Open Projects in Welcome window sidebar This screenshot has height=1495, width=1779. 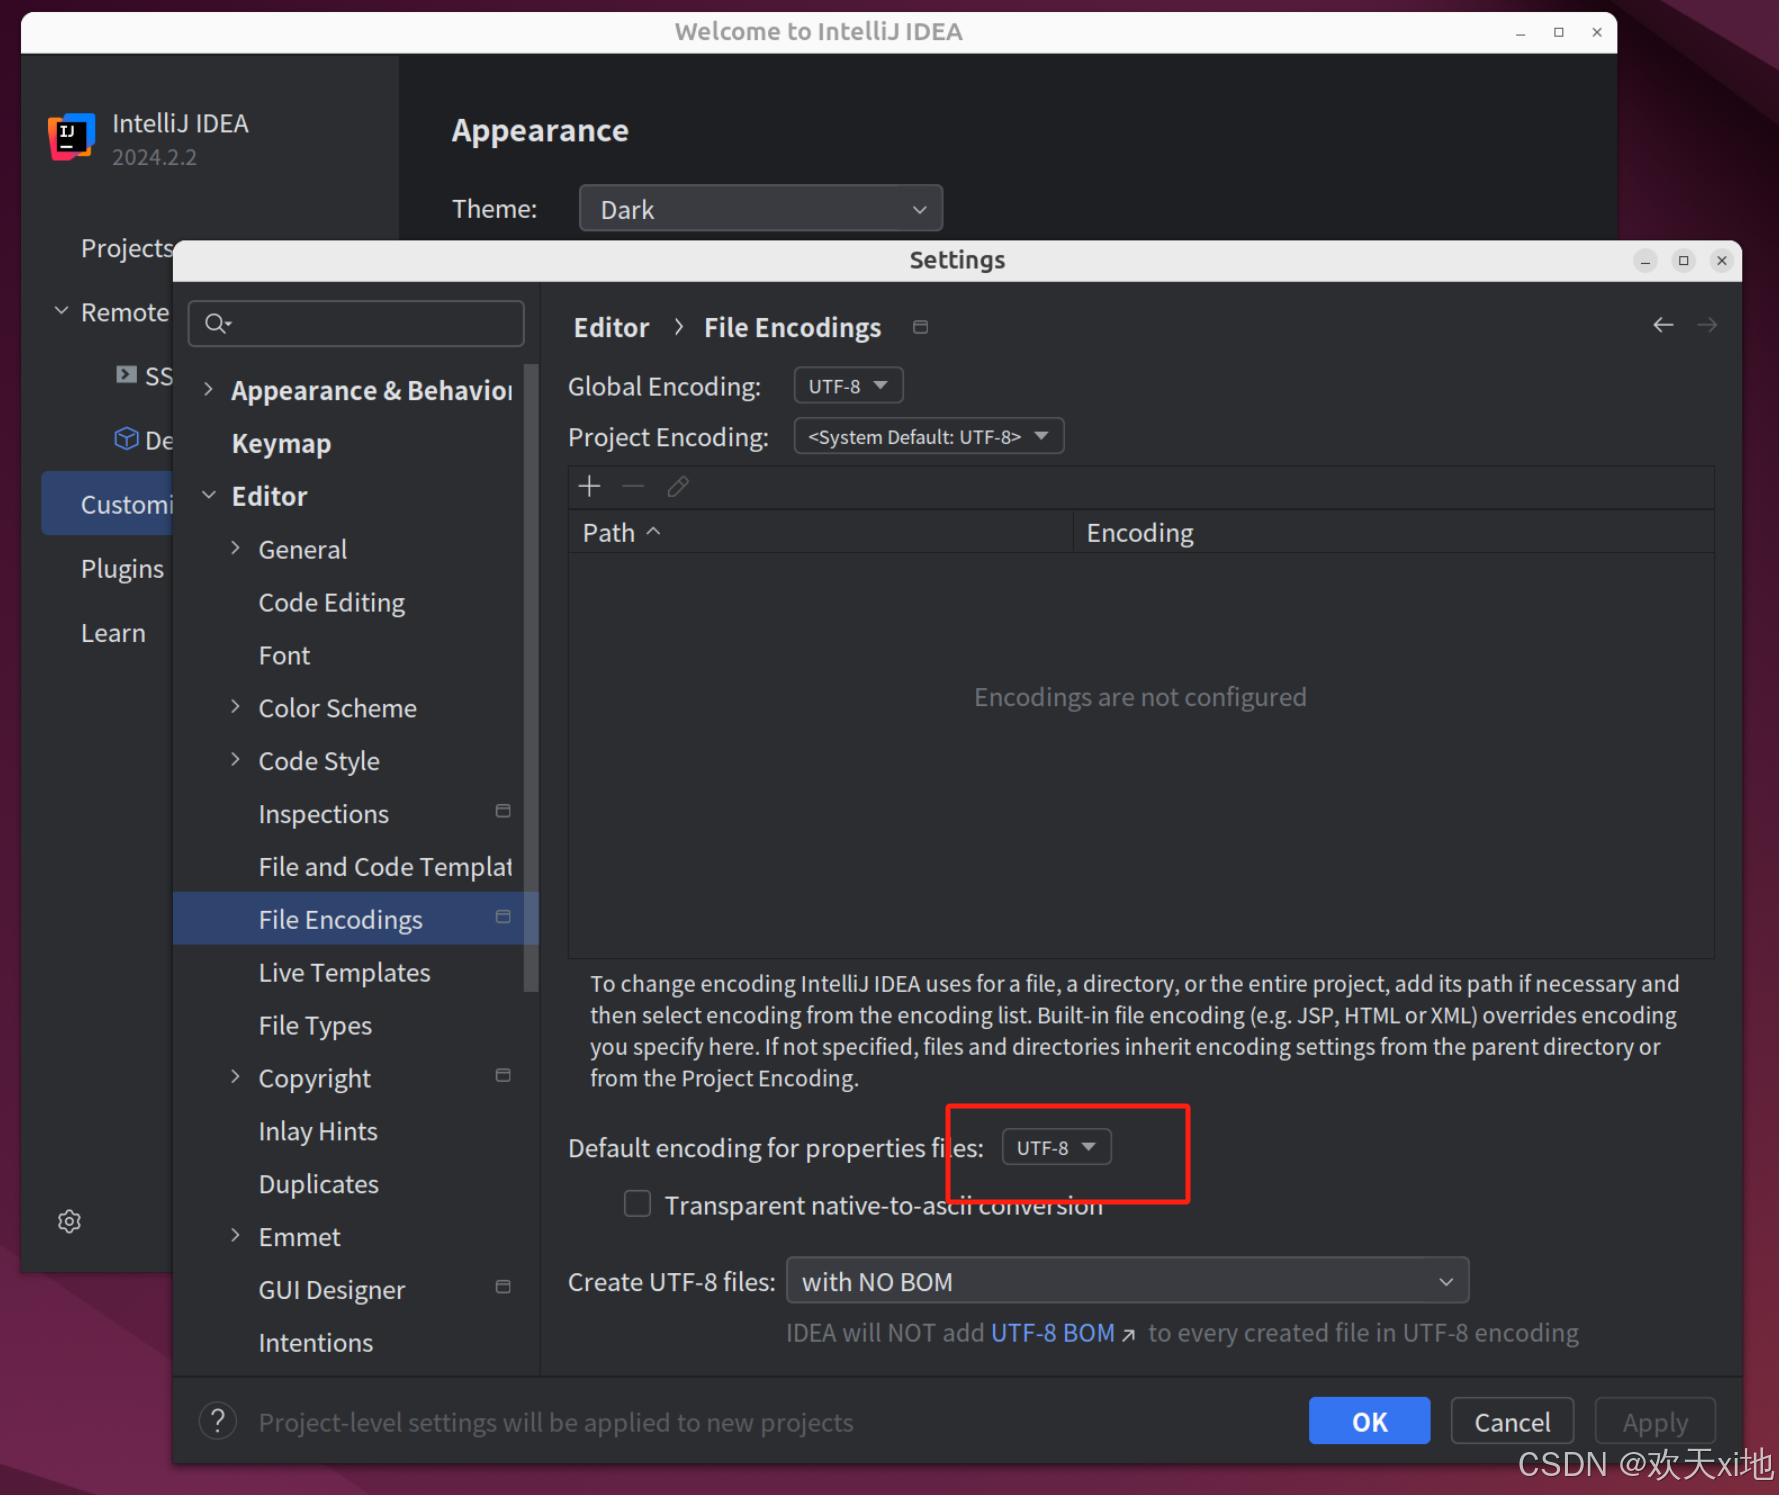126,248
